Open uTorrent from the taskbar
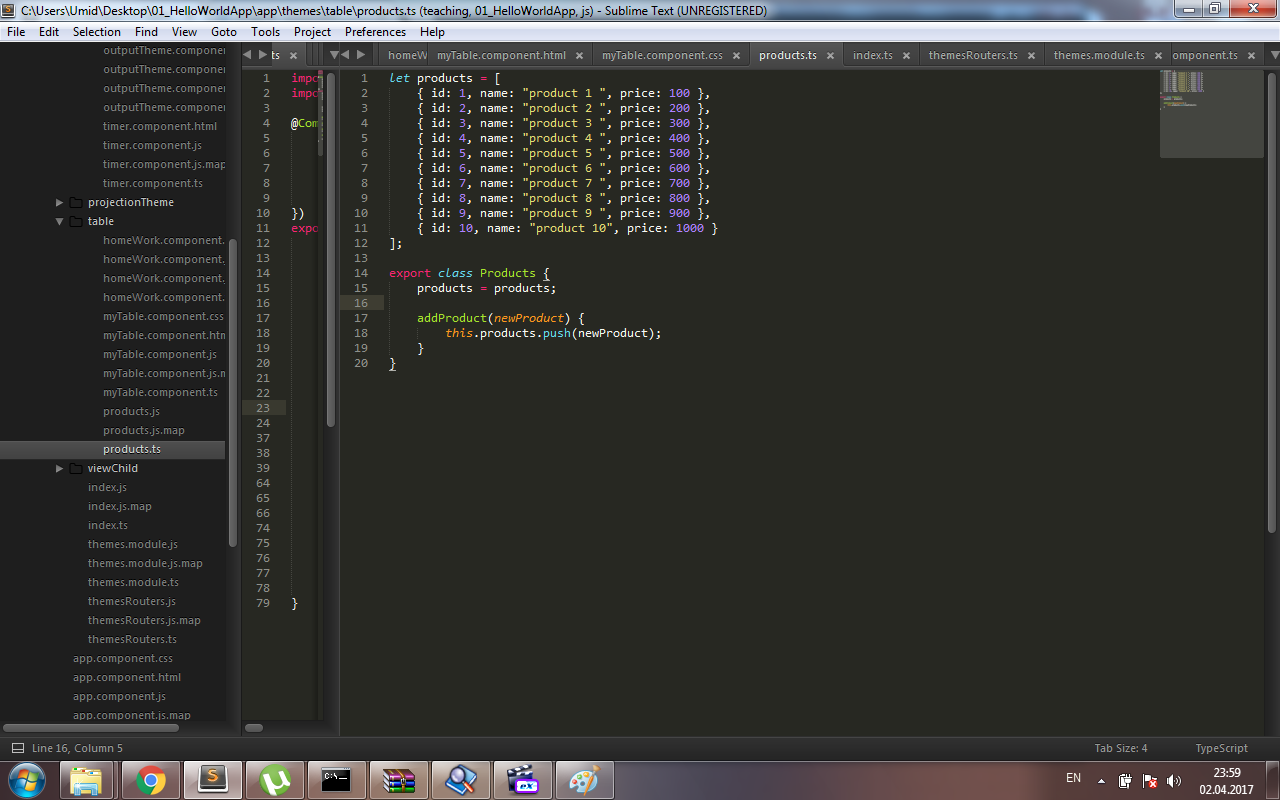Viewport: 1280px width, 800px height. tap(274, 780)
